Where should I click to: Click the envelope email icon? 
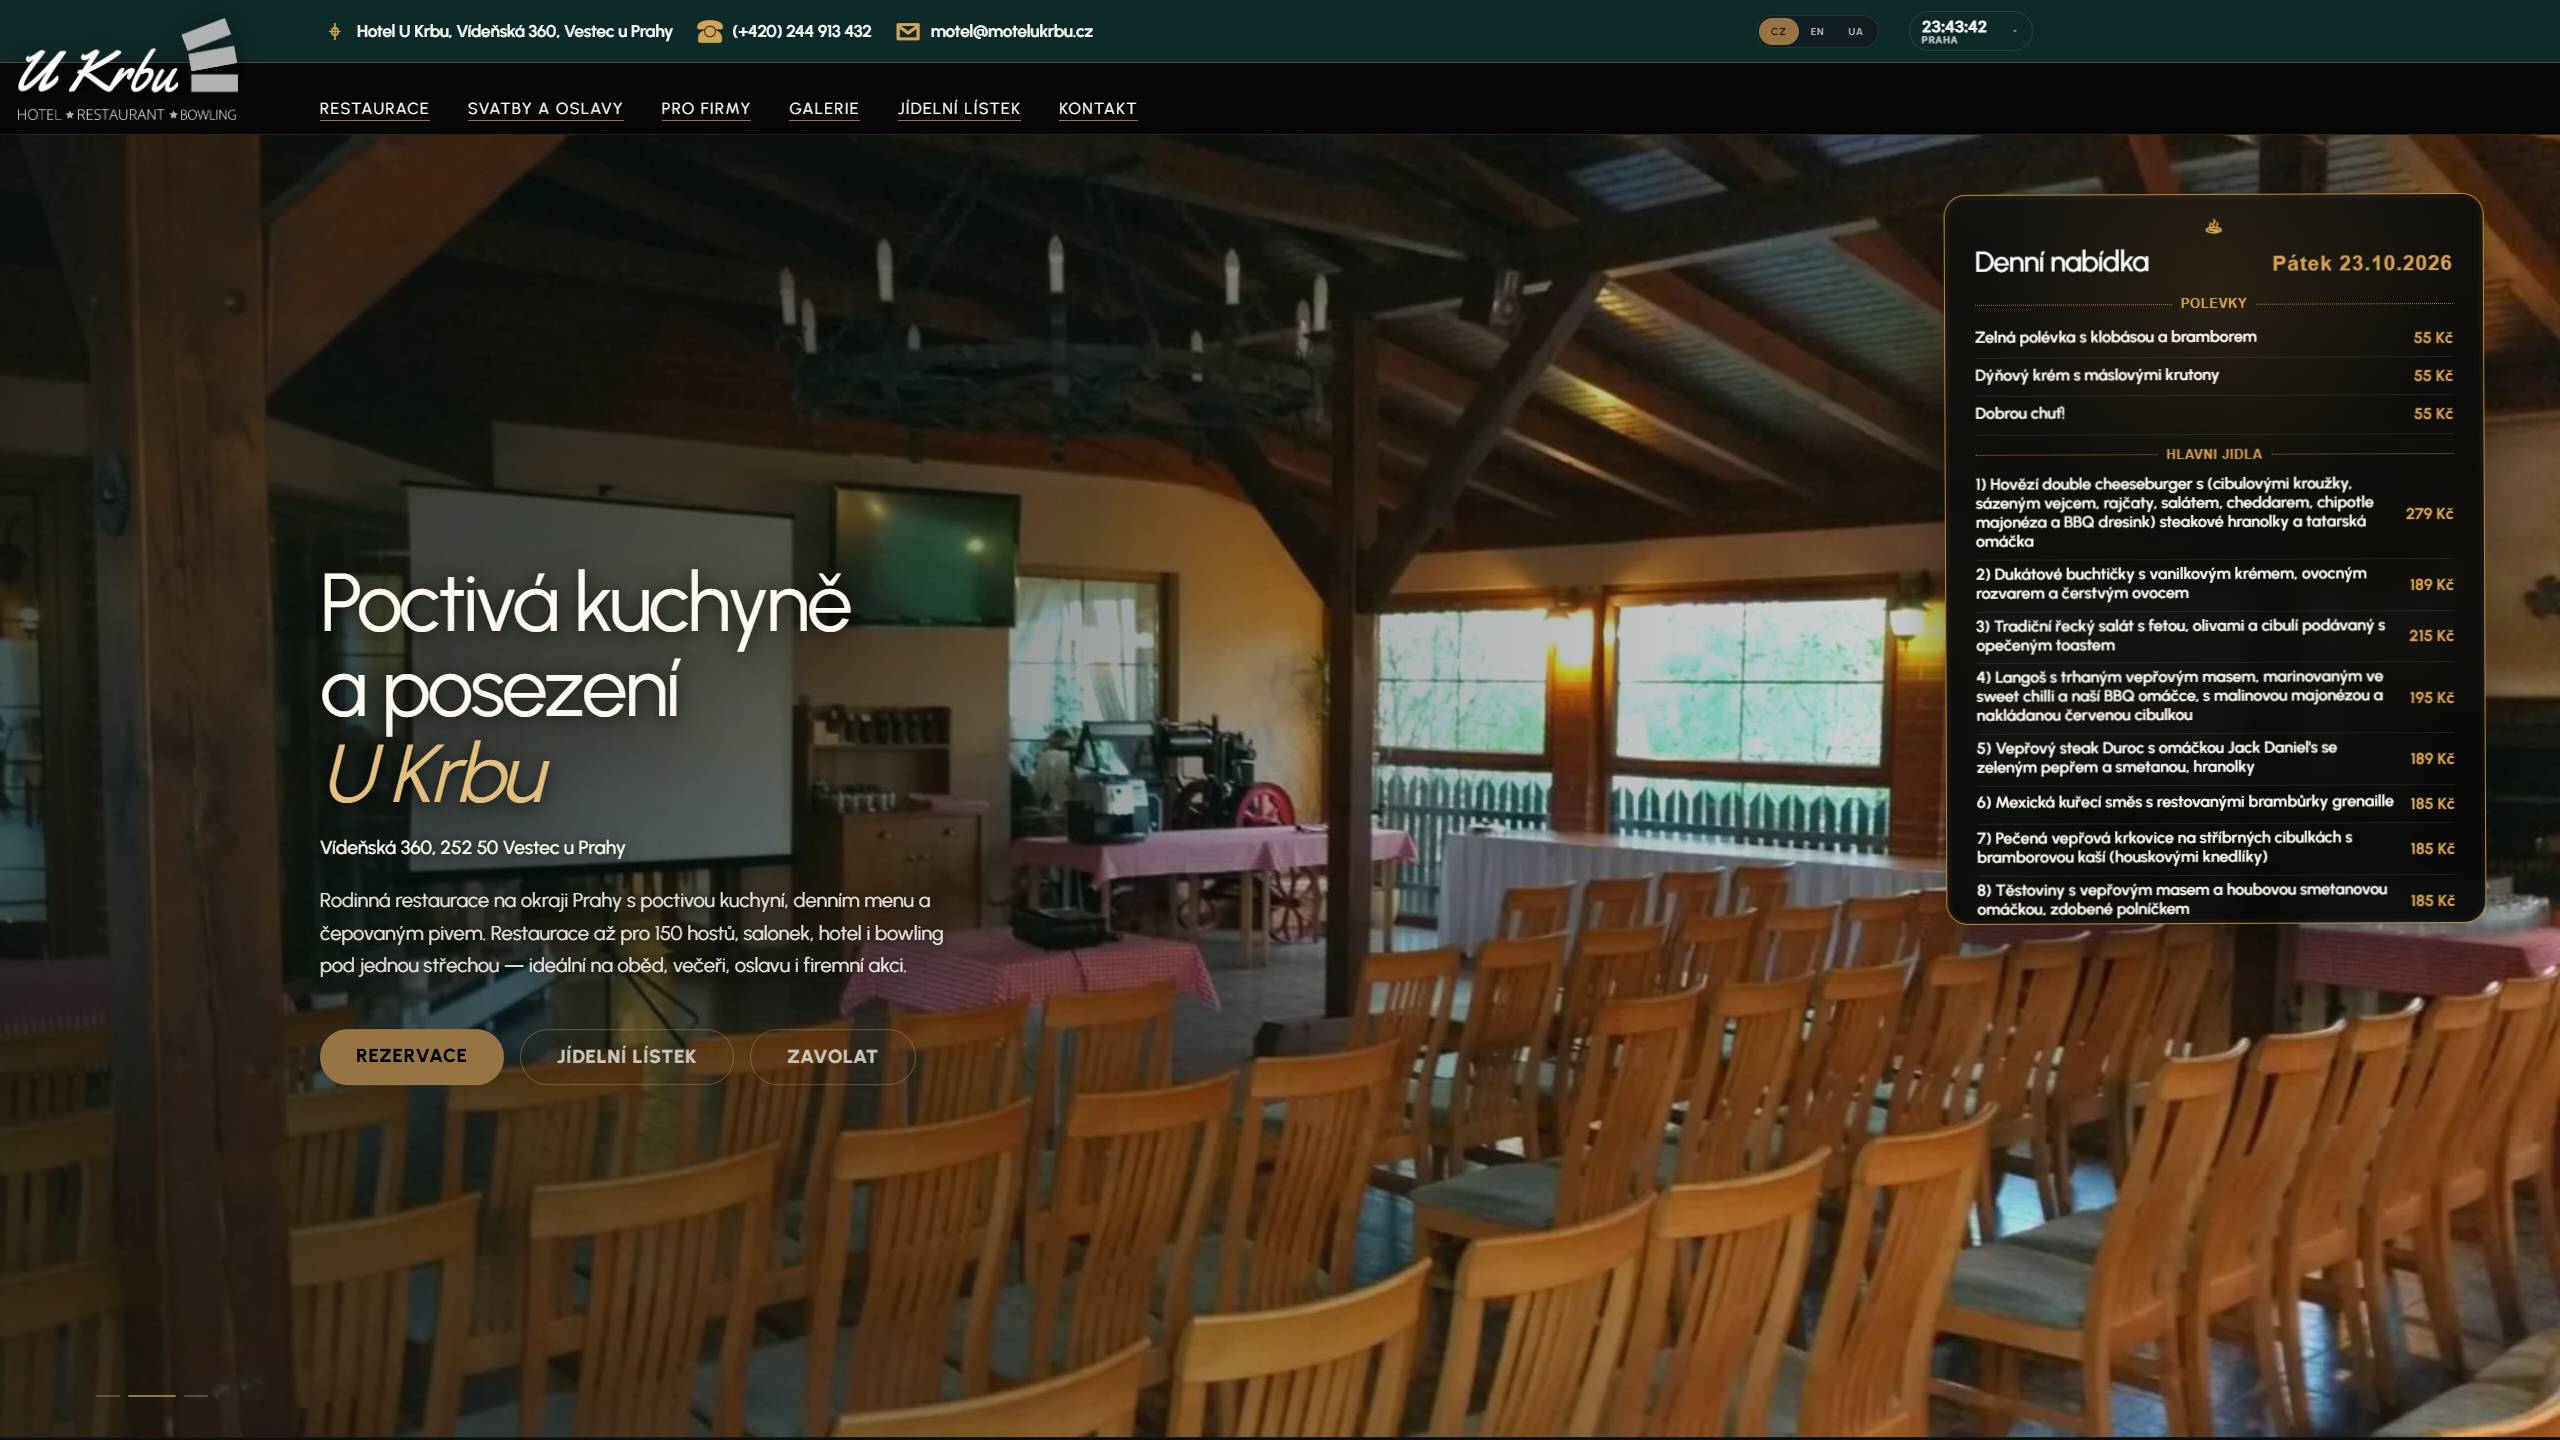click(908, 32)
